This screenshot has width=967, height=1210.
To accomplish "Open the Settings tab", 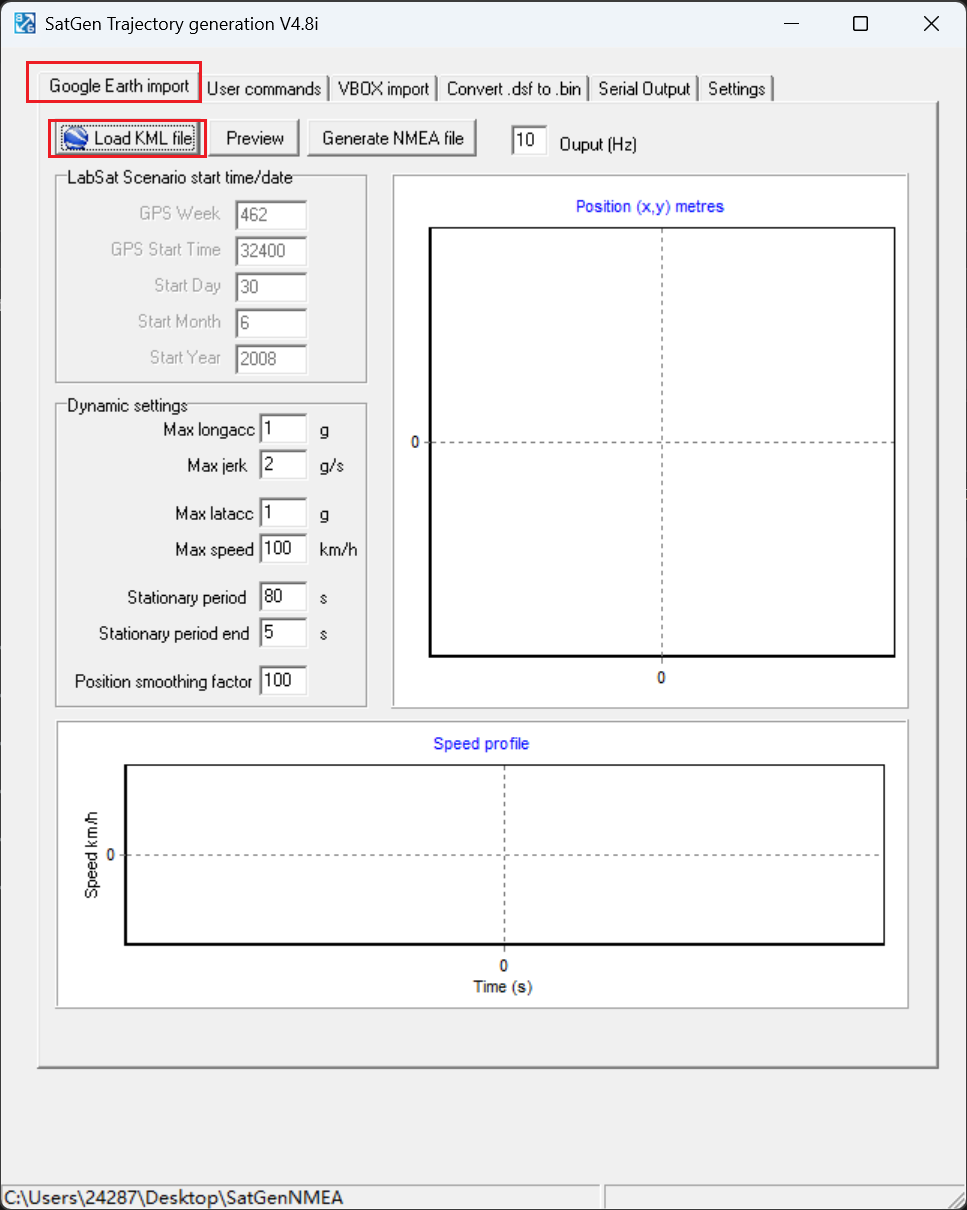I will click(736, 88).
